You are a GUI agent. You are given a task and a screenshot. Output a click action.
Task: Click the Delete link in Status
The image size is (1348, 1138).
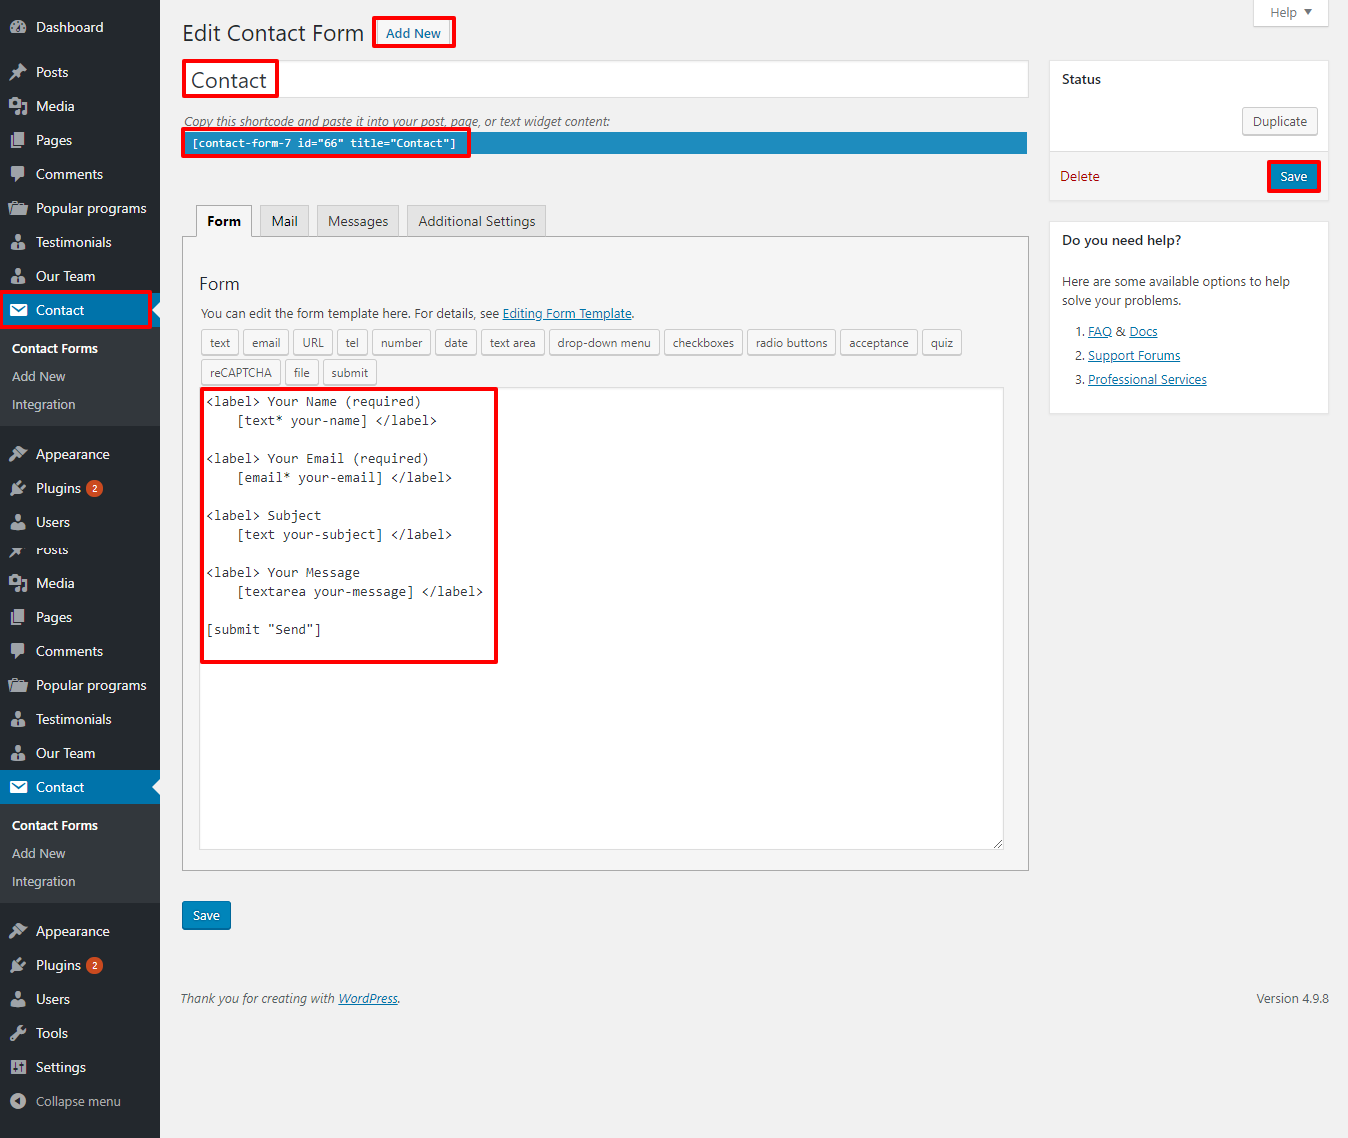(x=1079, y=176)
